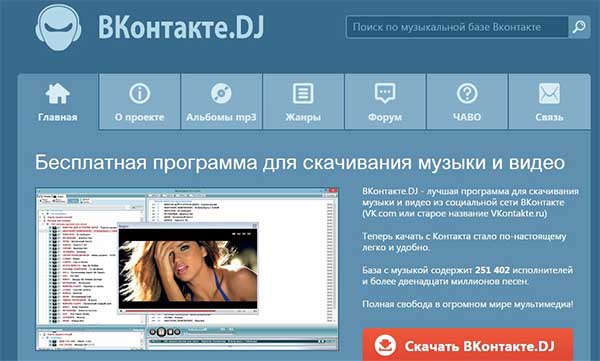Go to the Жанры tab
Image resolution: width=600 pixels, height=361 pixels.
coord(303,102)
